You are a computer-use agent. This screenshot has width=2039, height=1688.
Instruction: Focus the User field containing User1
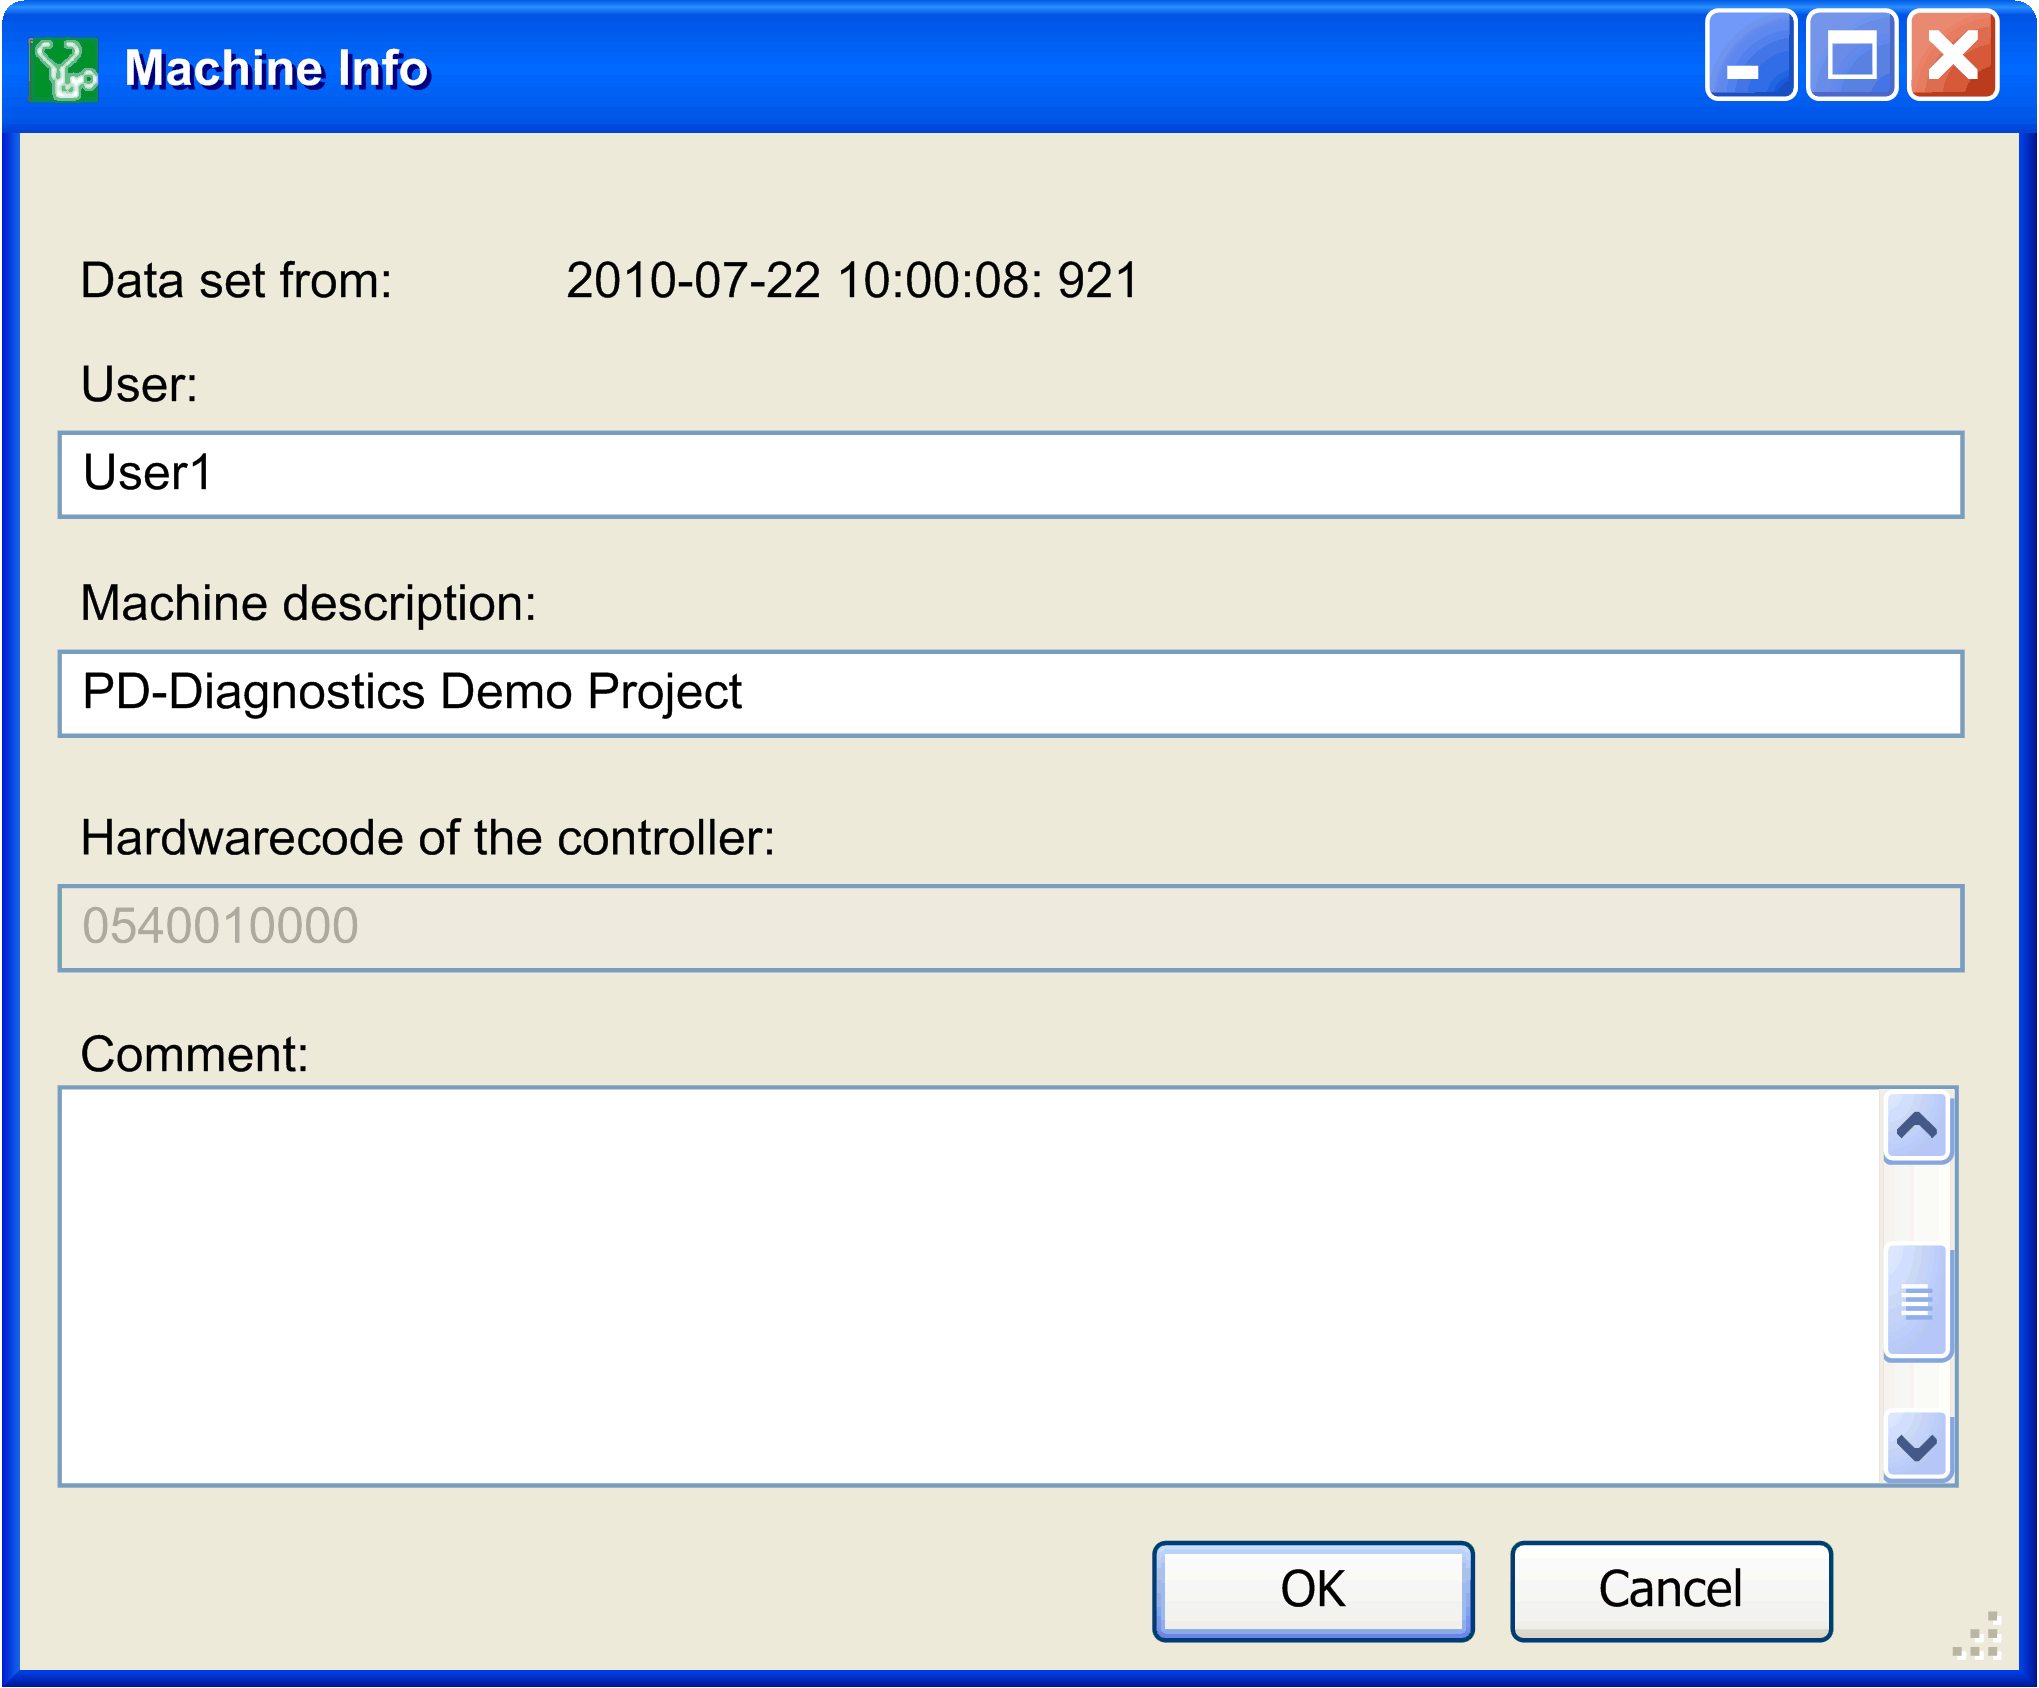1010,474
